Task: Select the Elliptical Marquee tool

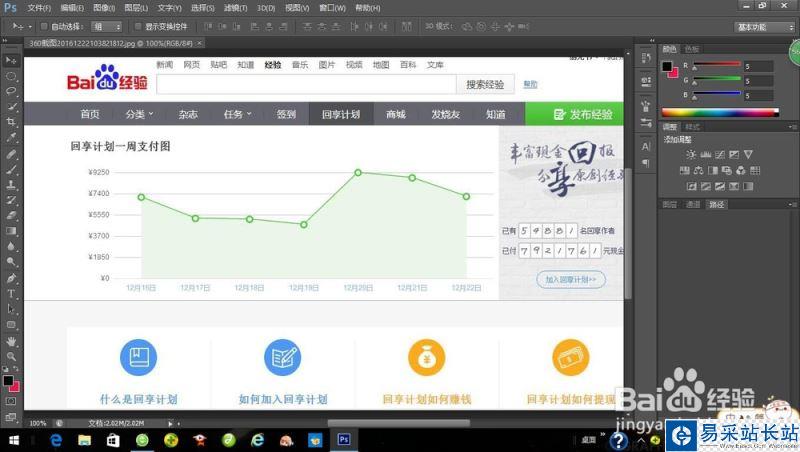Action: tap(11, 76)
